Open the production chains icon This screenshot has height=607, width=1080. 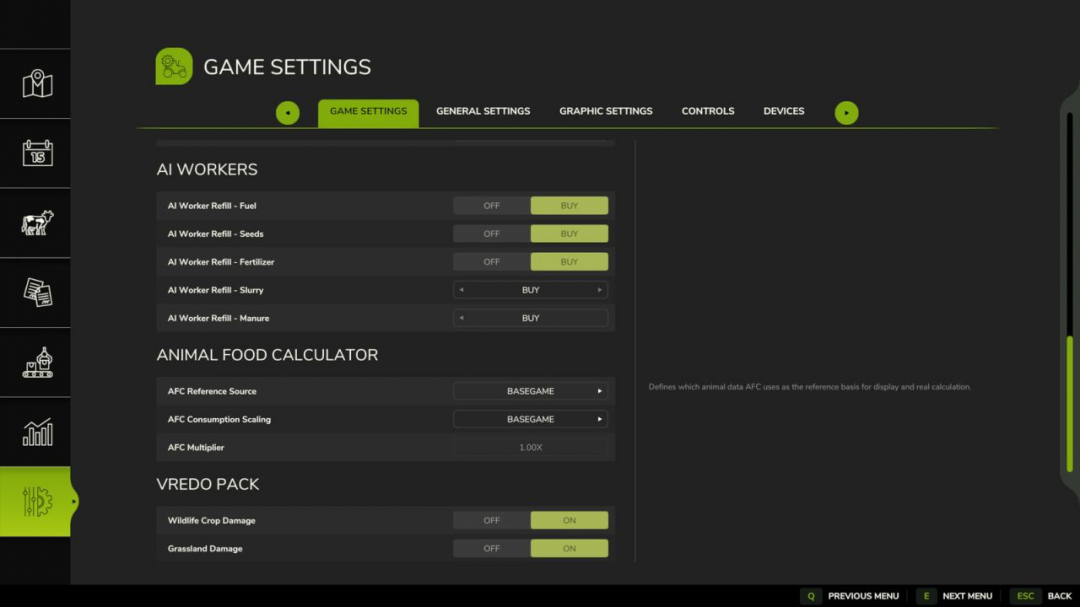[x=35, y=362]
